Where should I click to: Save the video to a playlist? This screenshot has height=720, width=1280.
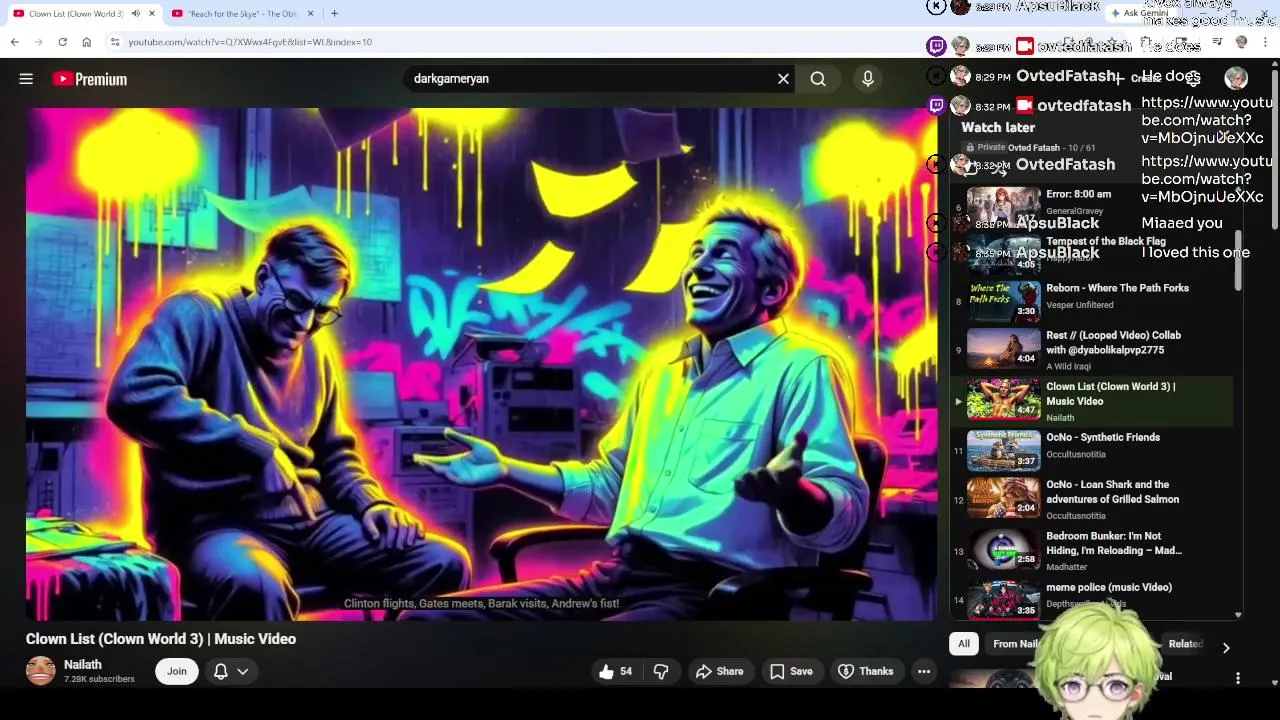point(791,672)
